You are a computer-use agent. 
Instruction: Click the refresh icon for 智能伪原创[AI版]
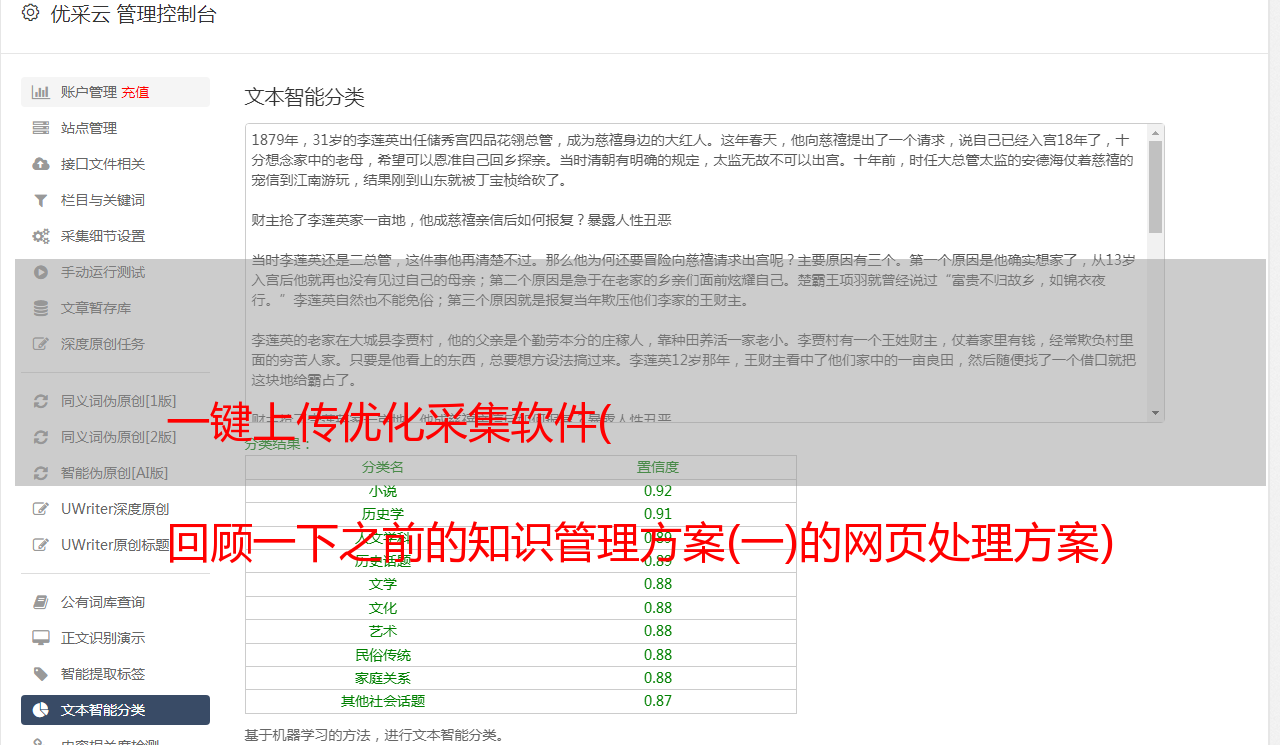[x=41, y=473]
